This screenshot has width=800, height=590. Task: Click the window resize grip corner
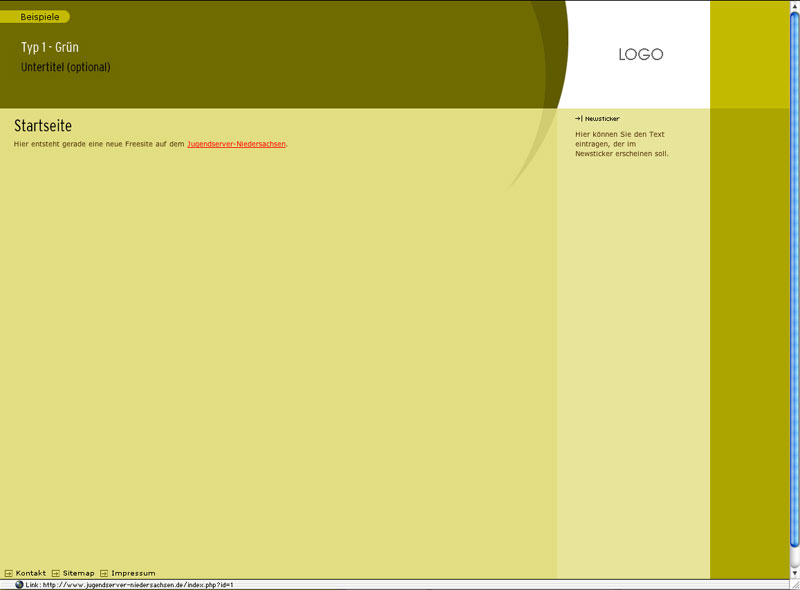coord(795,585)
